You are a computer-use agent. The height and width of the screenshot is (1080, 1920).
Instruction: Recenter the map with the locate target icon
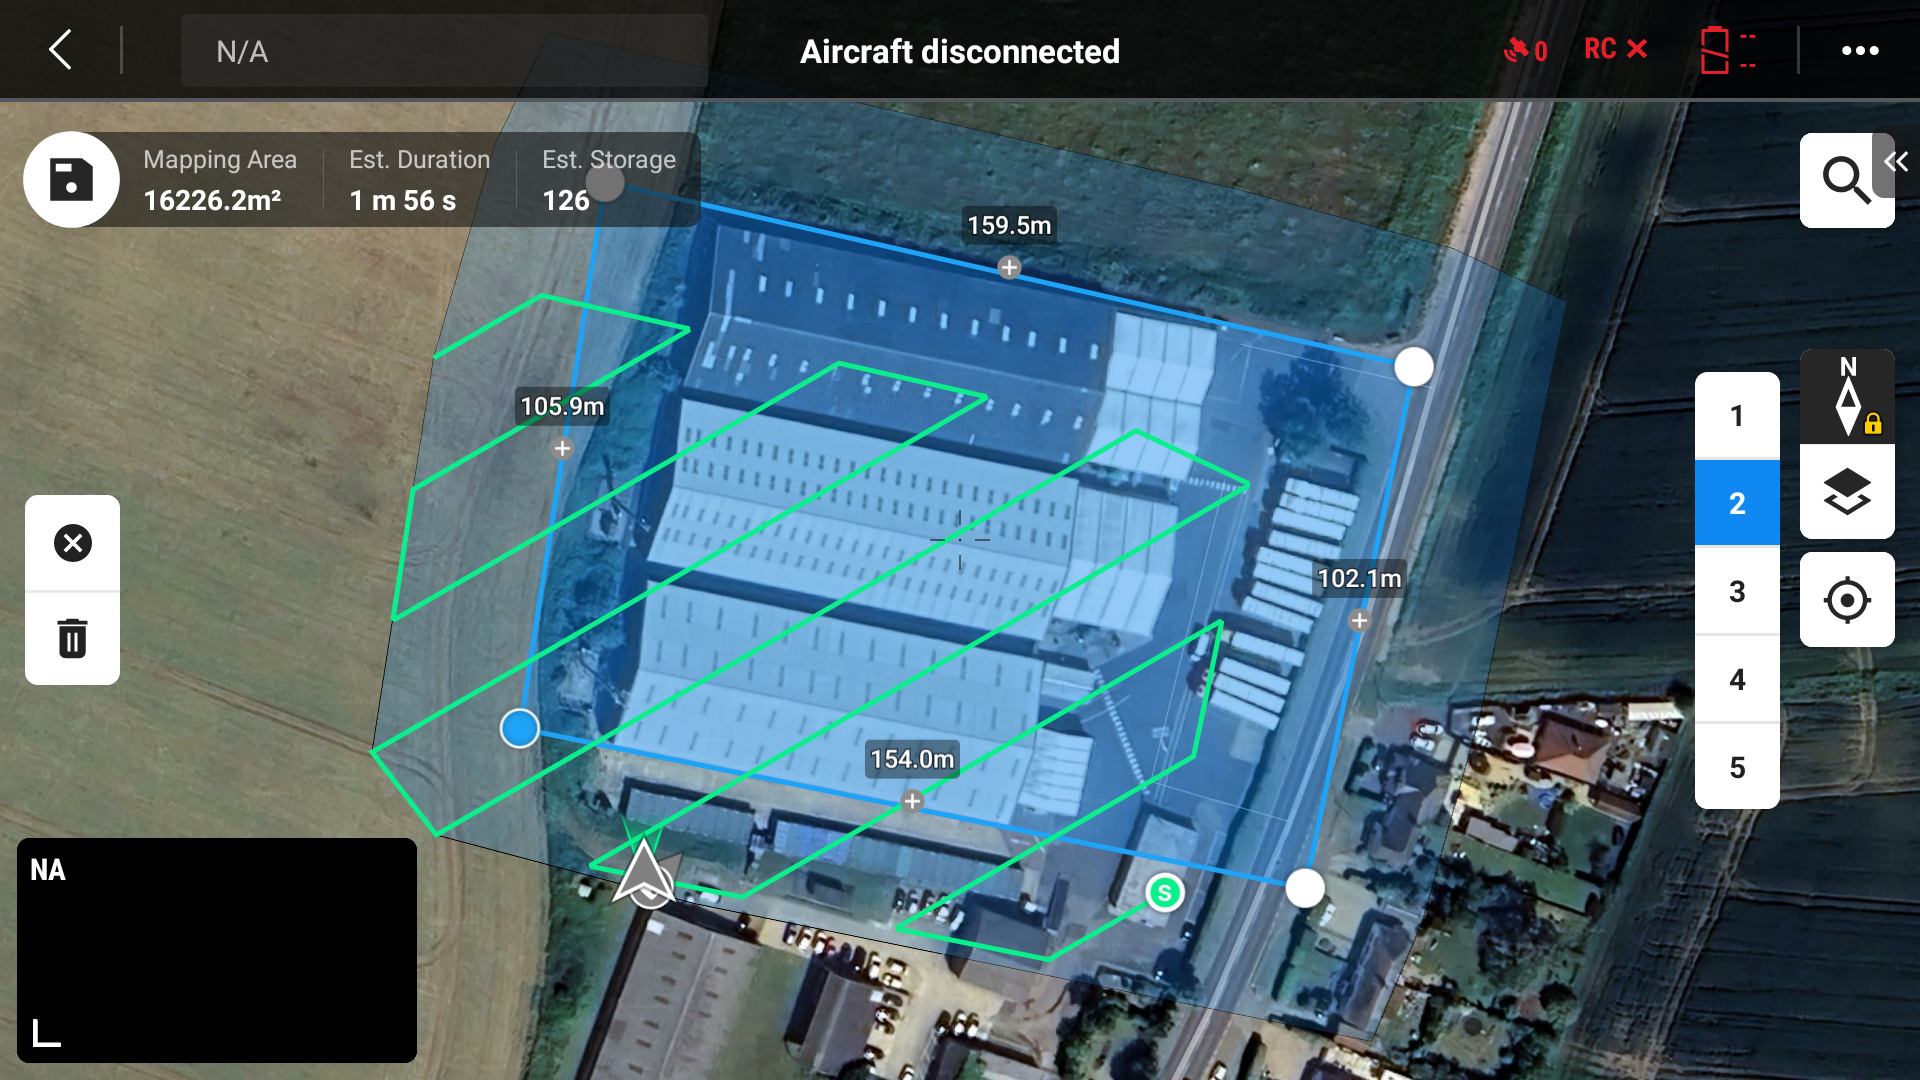tap(1847, 600)
